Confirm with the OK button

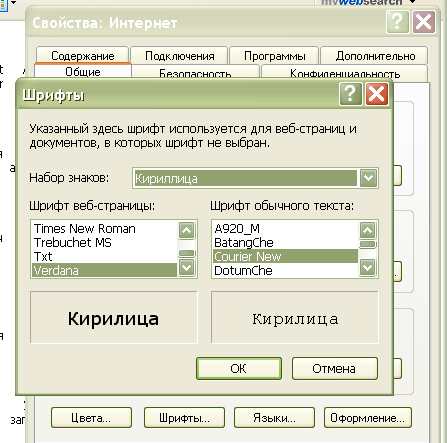pyautogui.click(x=239, y=368)
